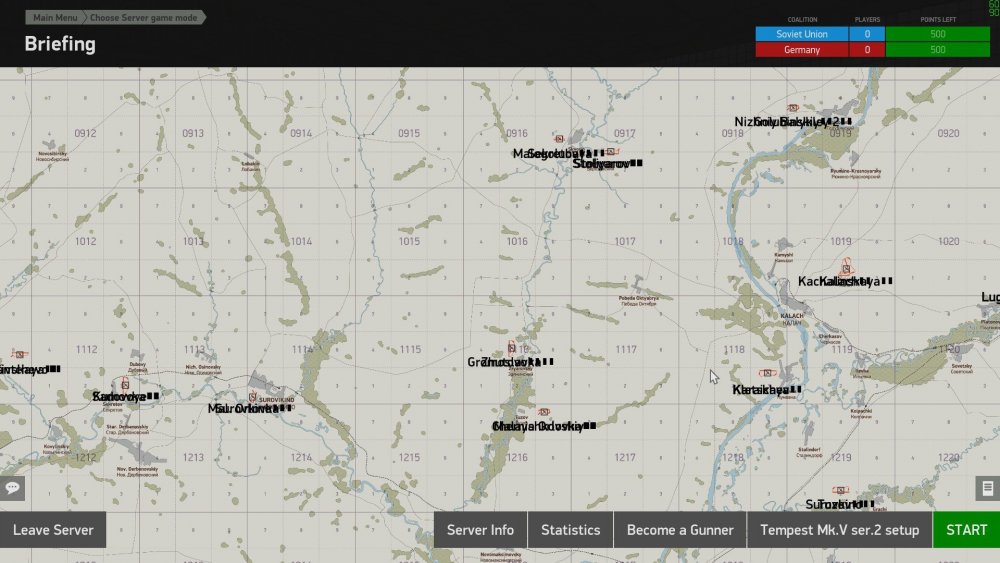The image size is (1000, 563).
Task: Click map grid number 1020
Action: click(x=948, y=242)
